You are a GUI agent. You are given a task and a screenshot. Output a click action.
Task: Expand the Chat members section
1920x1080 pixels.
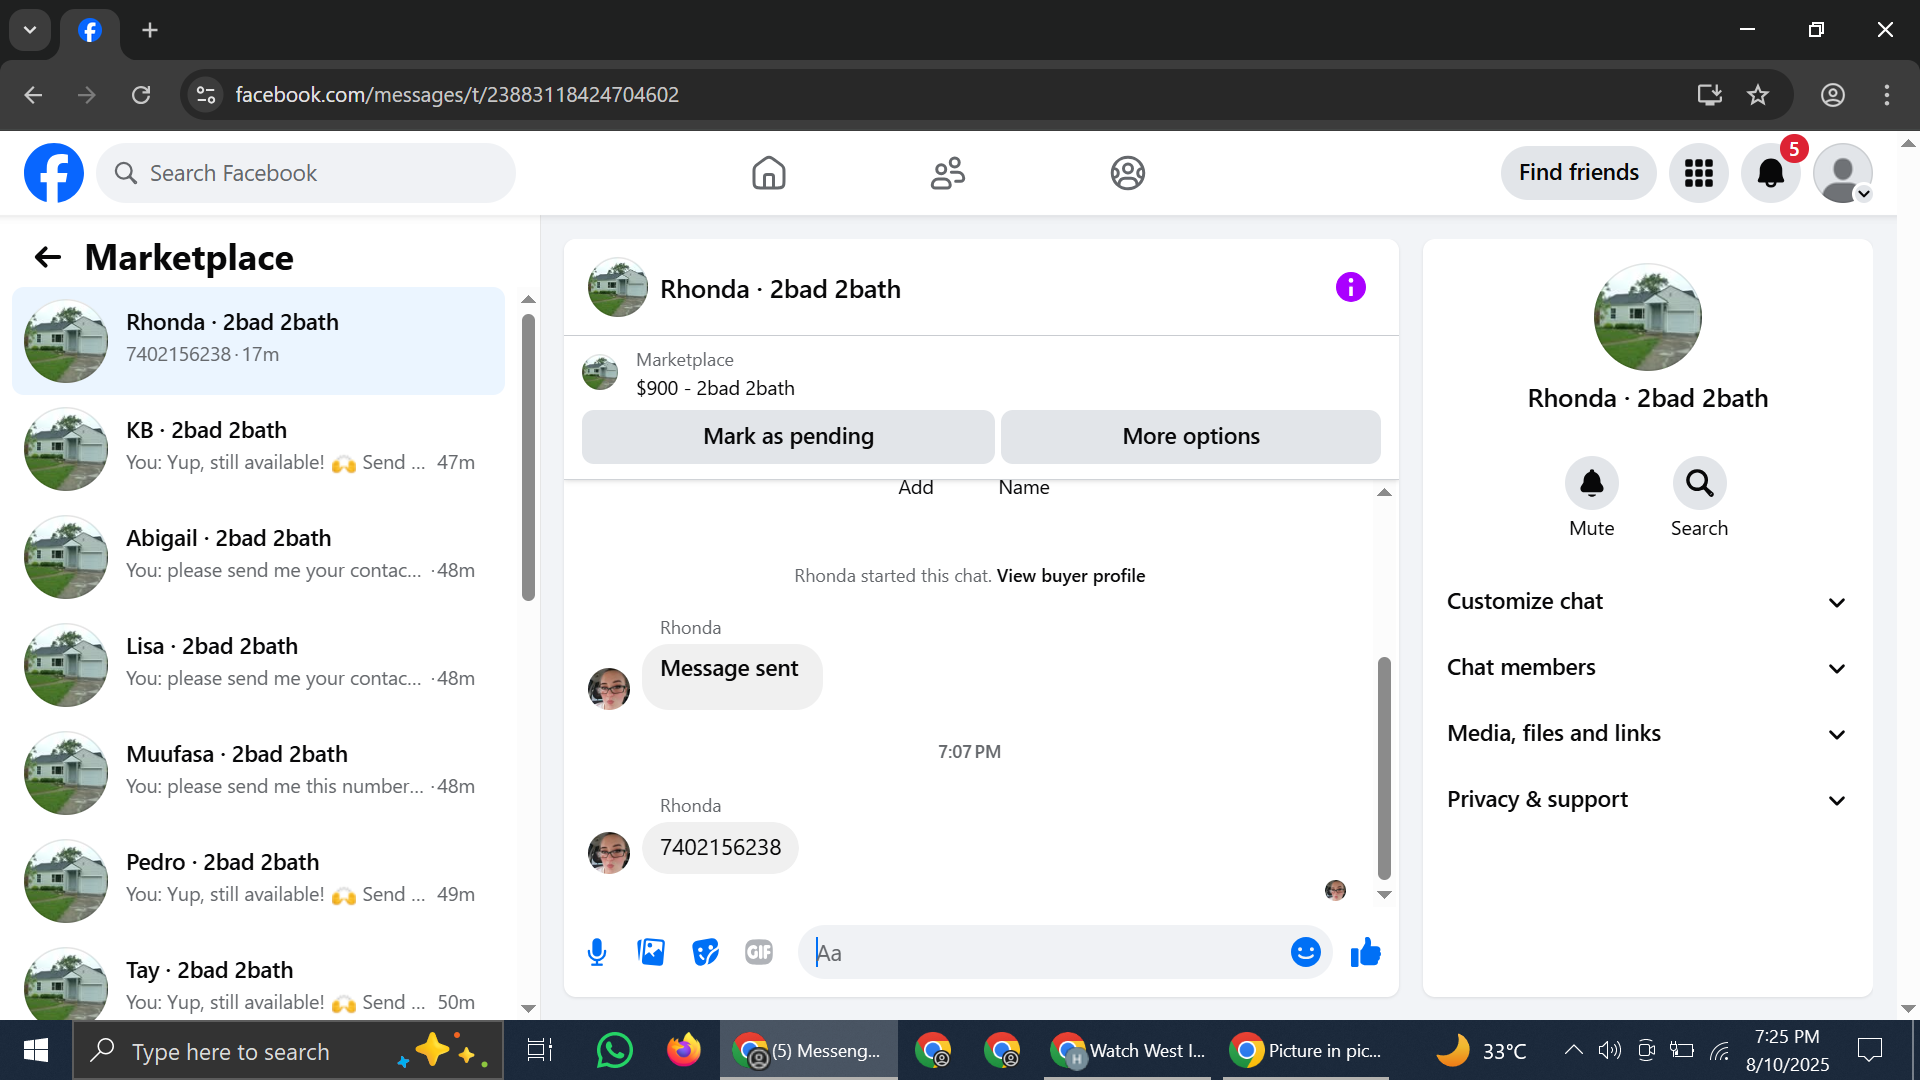click(1647, 668)
